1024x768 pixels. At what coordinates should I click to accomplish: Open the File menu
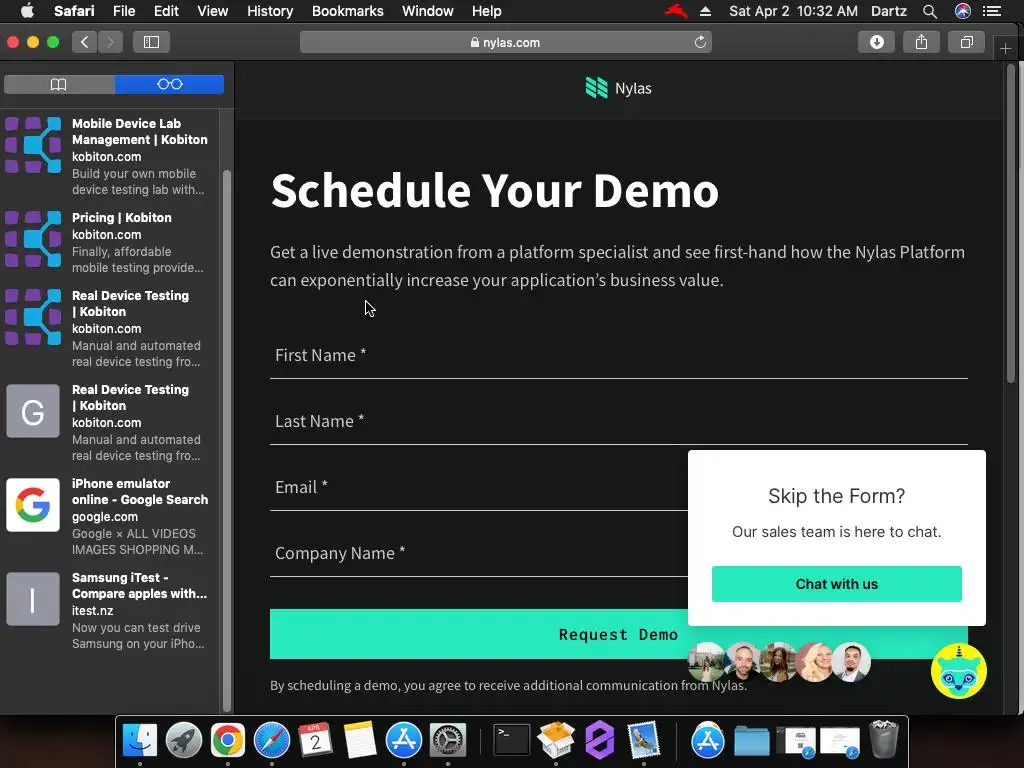click(x=123, y=11)
